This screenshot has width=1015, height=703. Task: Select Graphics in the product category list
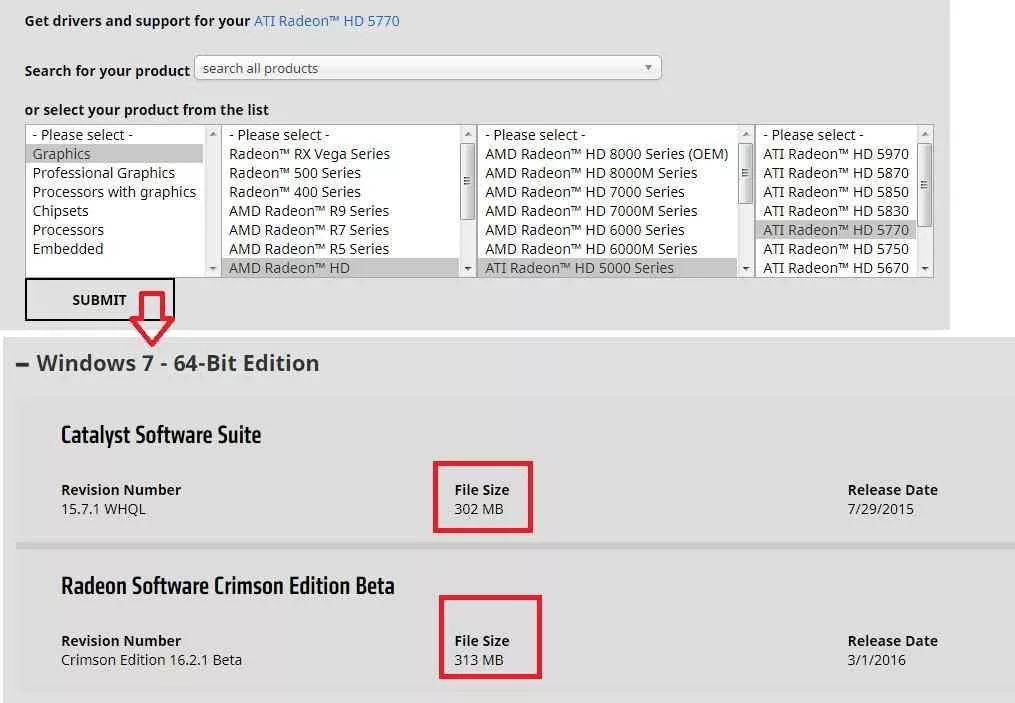[x=114, y=153]
